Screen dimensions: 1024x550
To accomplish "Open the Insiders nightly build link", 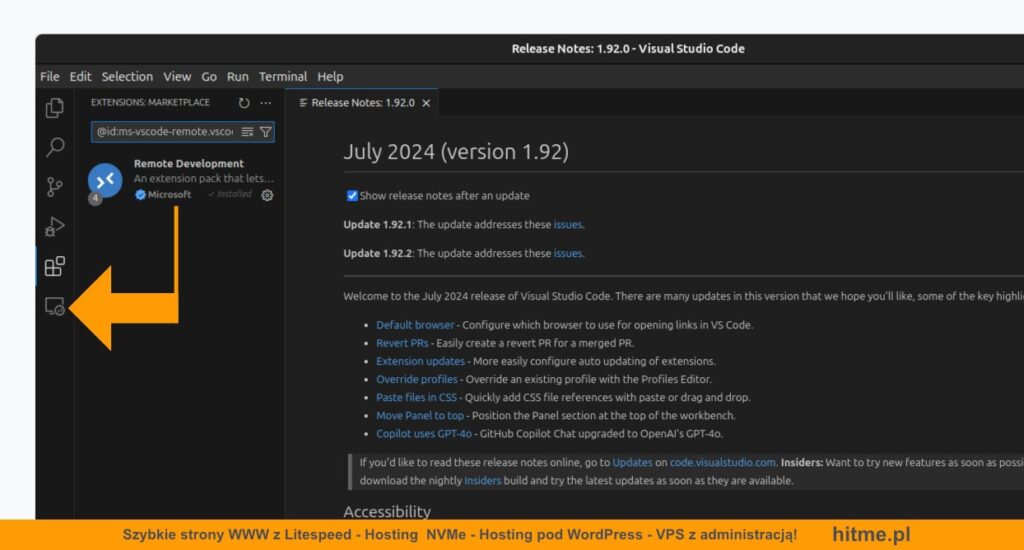I will 483,481.
